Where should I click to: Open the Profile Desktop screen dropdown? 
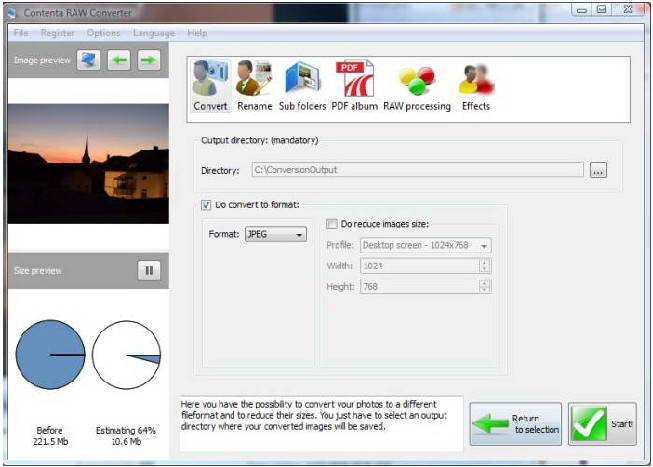click(x=426, y=245)
